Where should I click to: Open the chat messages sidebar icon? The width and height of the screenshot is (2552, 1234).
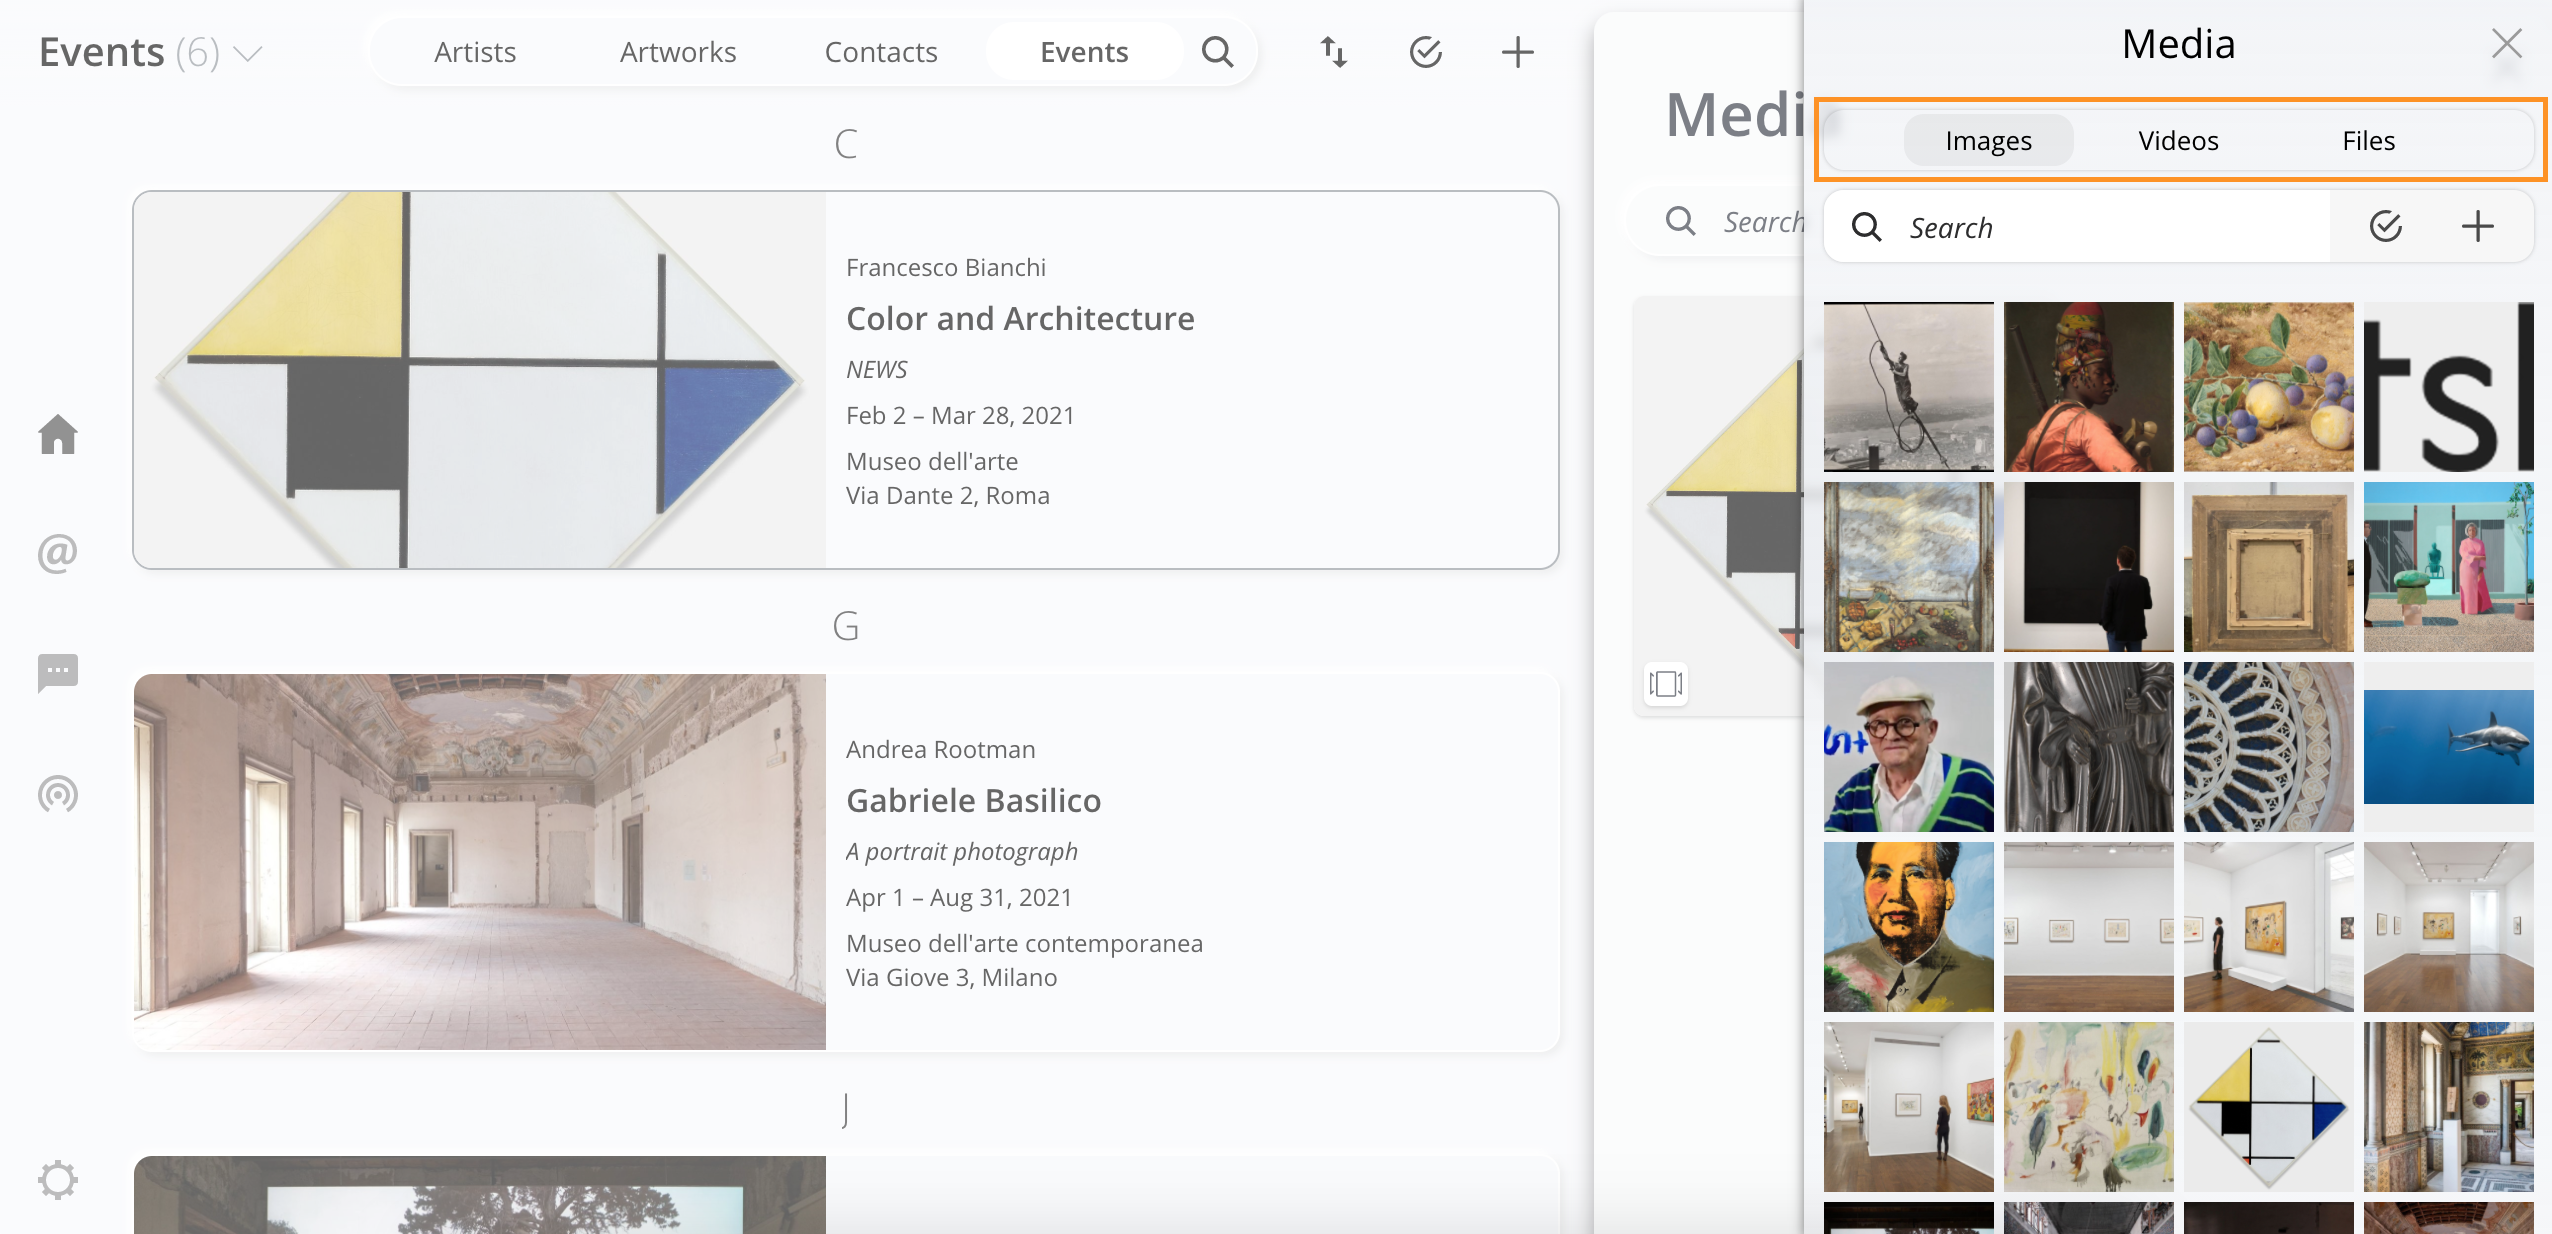(x=58, y=672)
